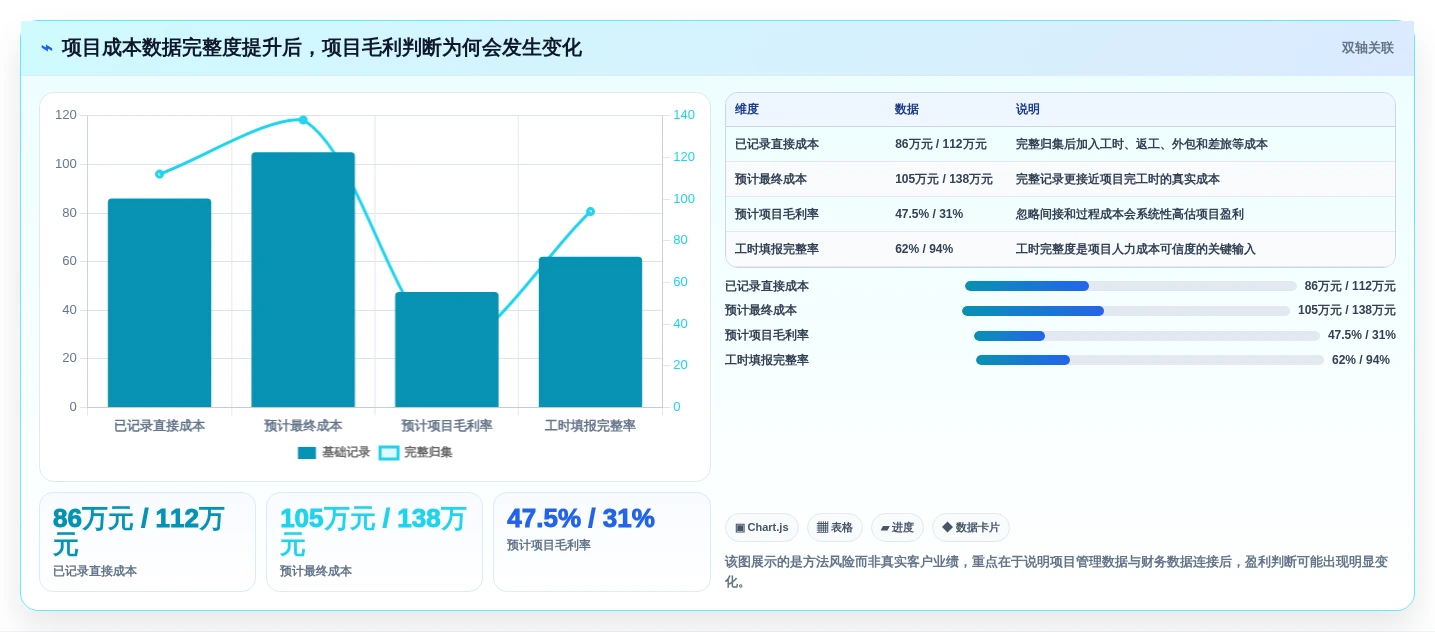
Task: Click the 工时填报完整率 progress bar
Action: click(x=1150, y=360)
